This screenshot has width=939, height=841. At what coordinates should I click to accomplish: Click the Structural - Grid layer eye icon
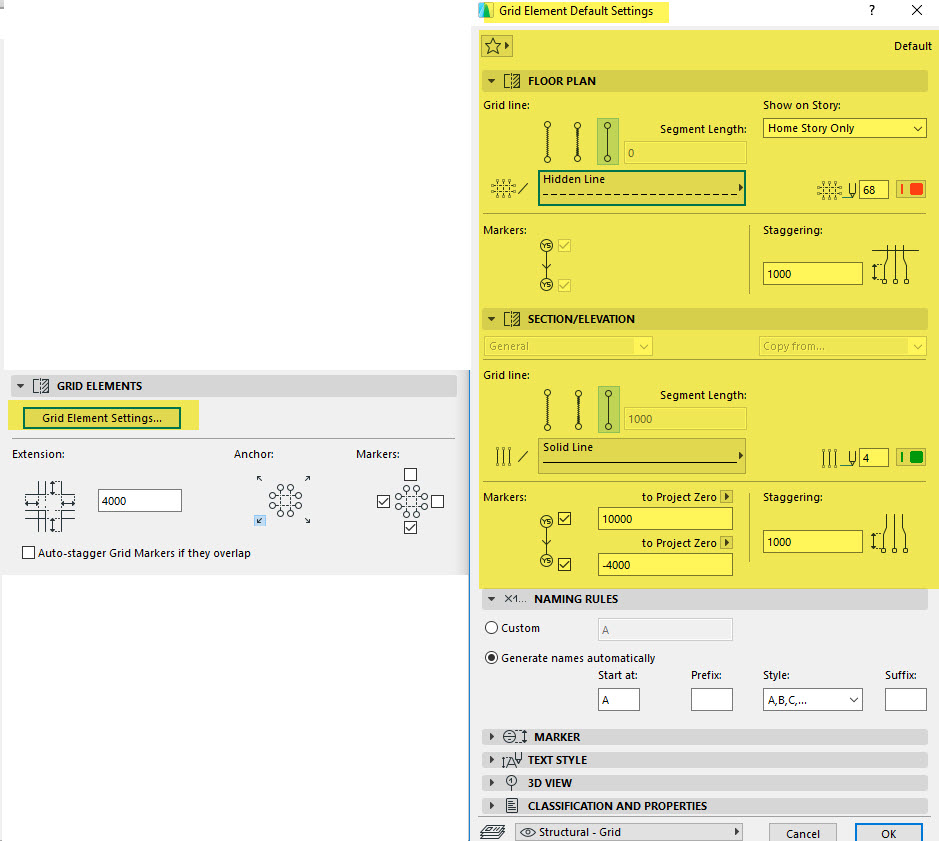527,832
